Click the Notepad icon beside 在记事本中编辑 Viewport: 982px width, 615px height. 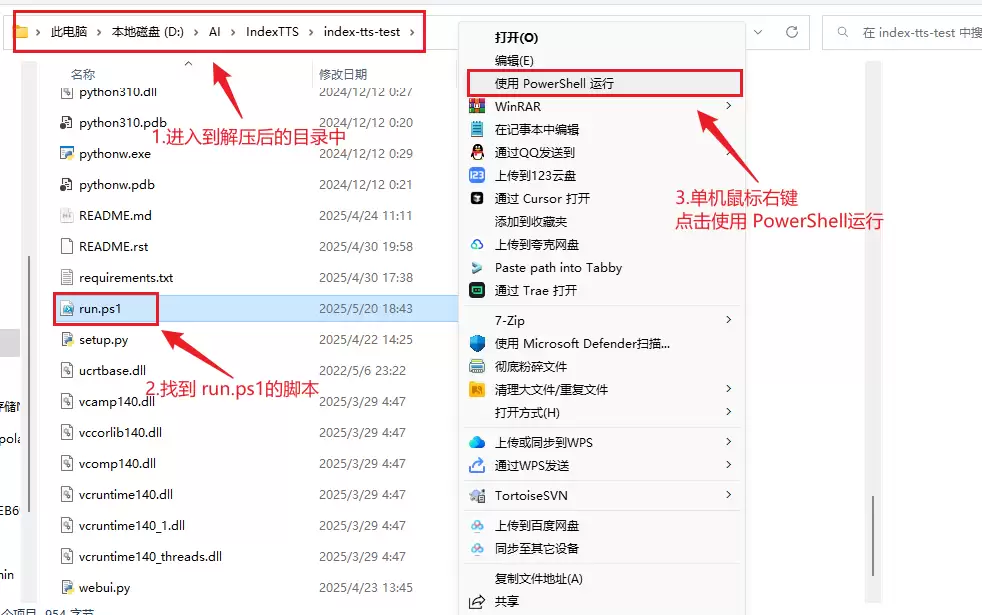(x=477, y=130)
